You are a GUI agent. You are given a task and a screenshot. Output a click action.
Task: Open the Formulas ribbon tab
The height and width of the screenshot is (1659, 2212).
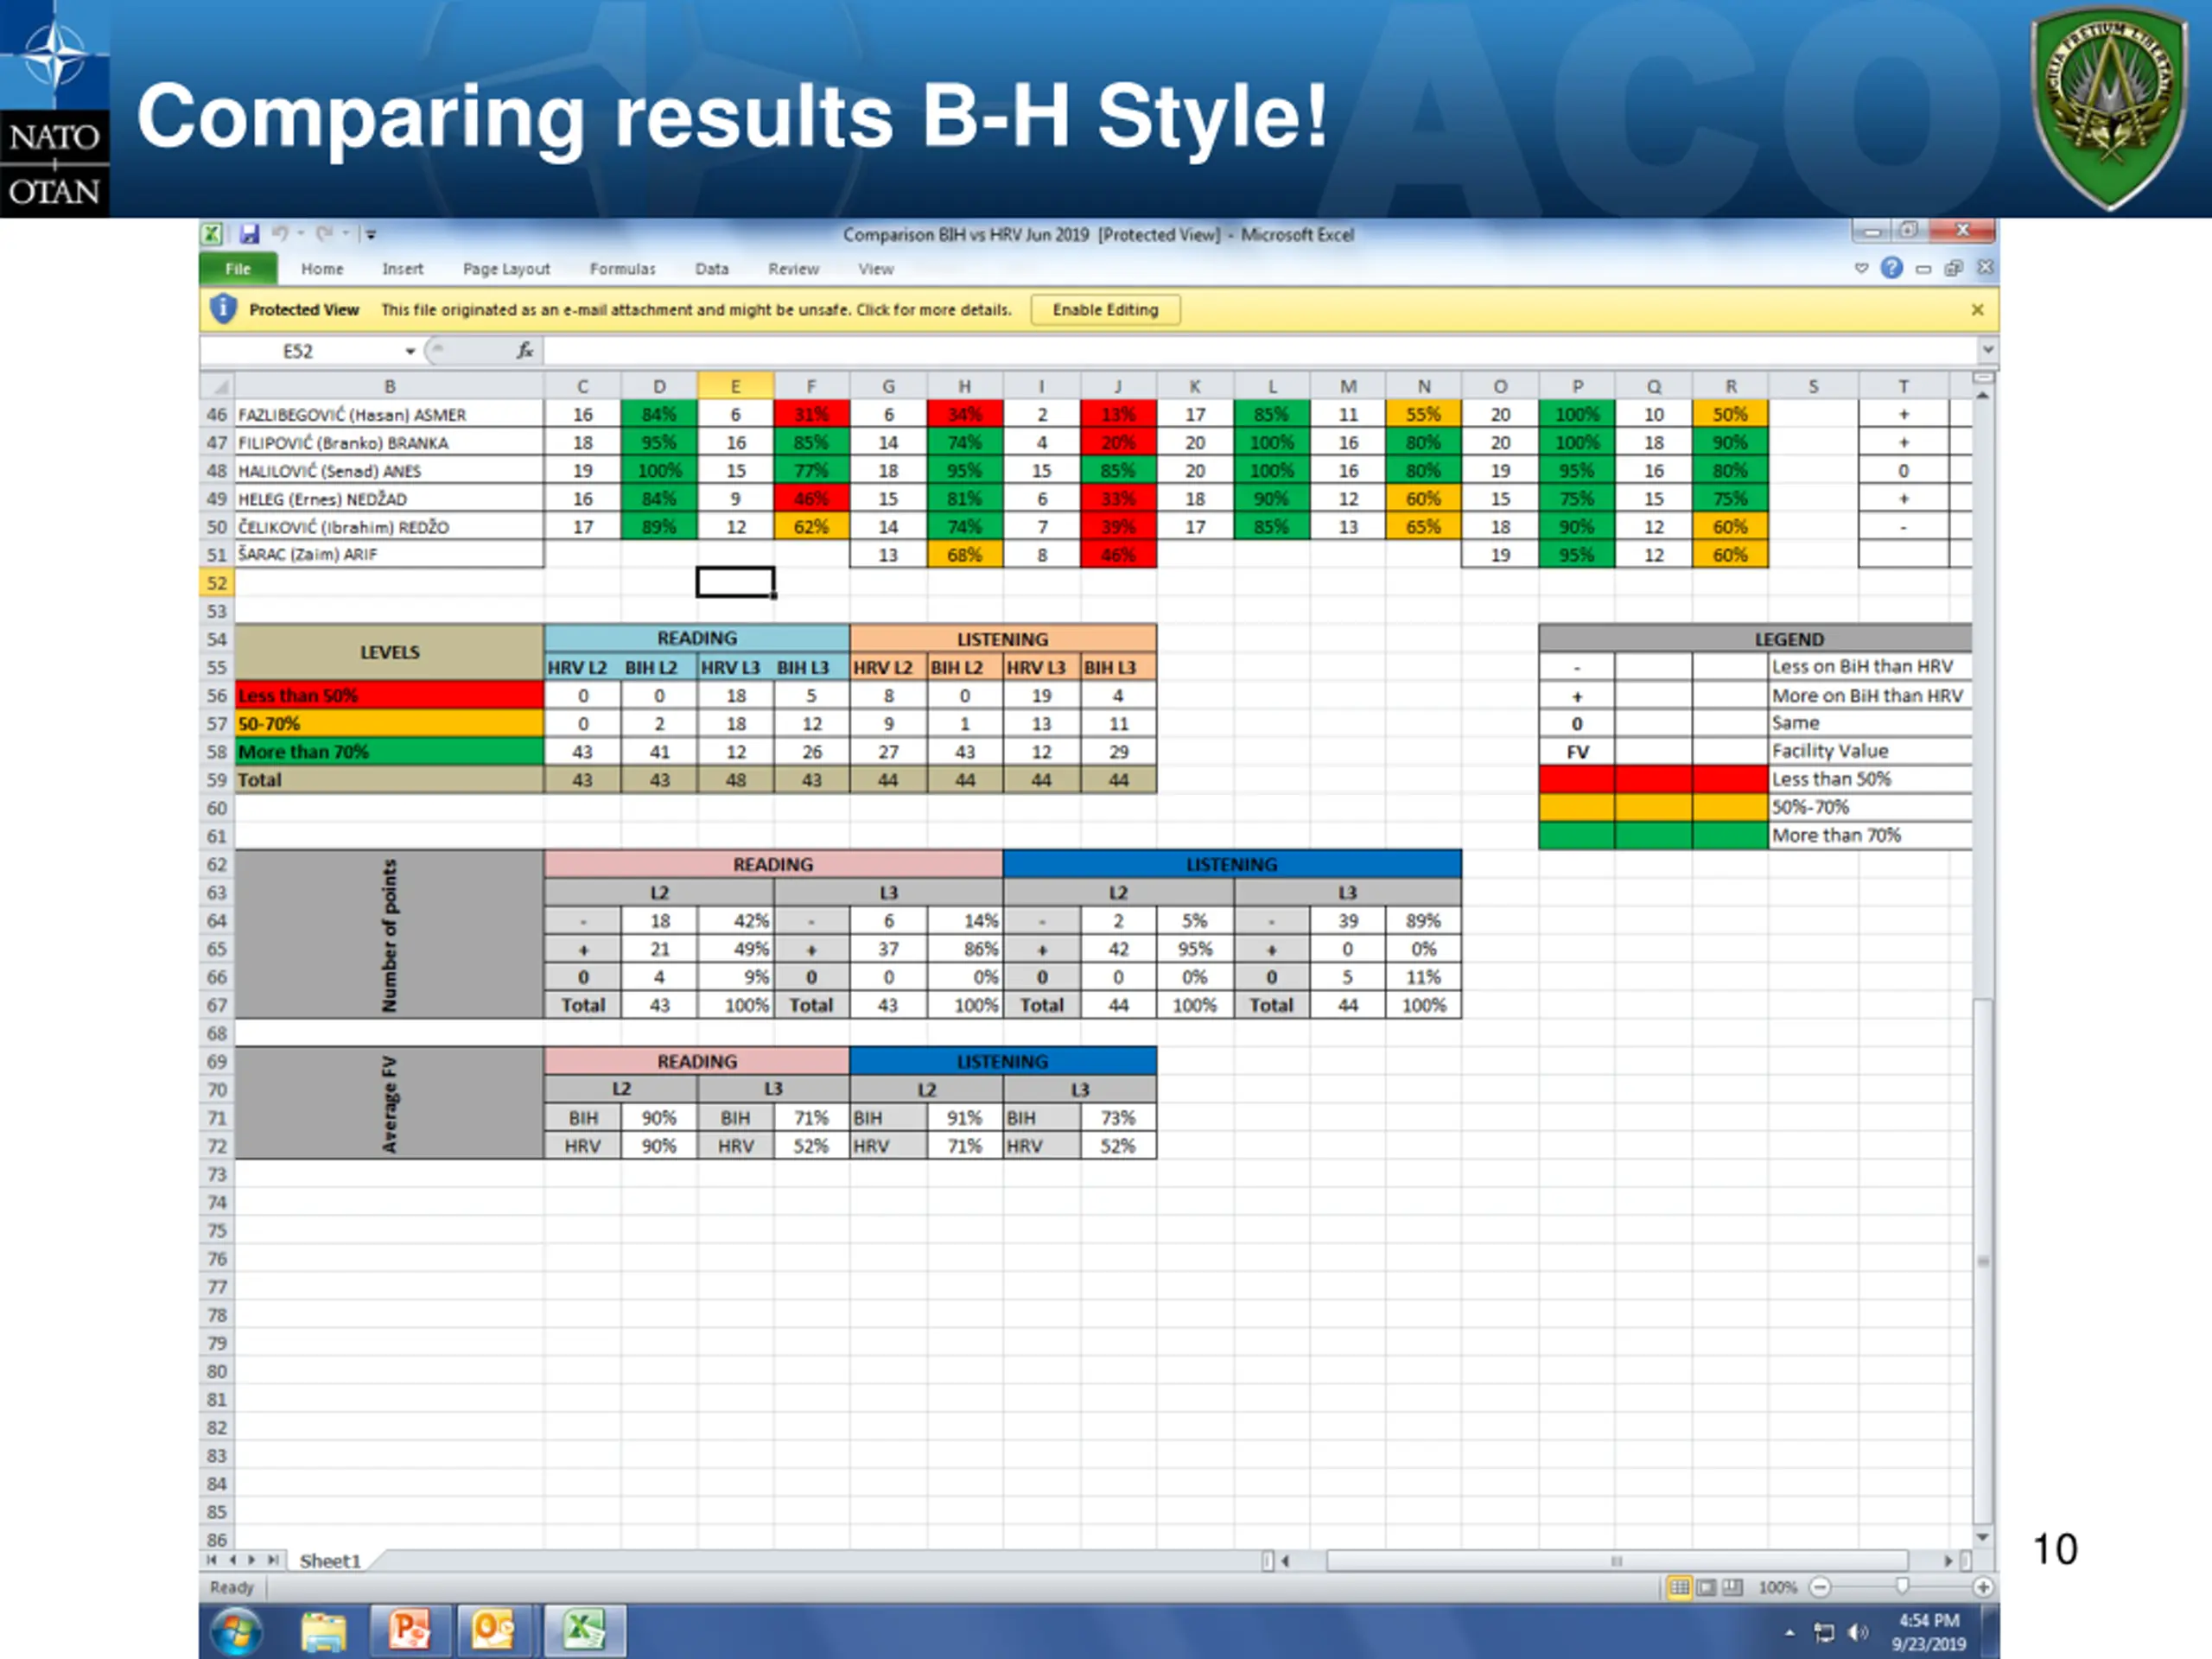[622, 269]
